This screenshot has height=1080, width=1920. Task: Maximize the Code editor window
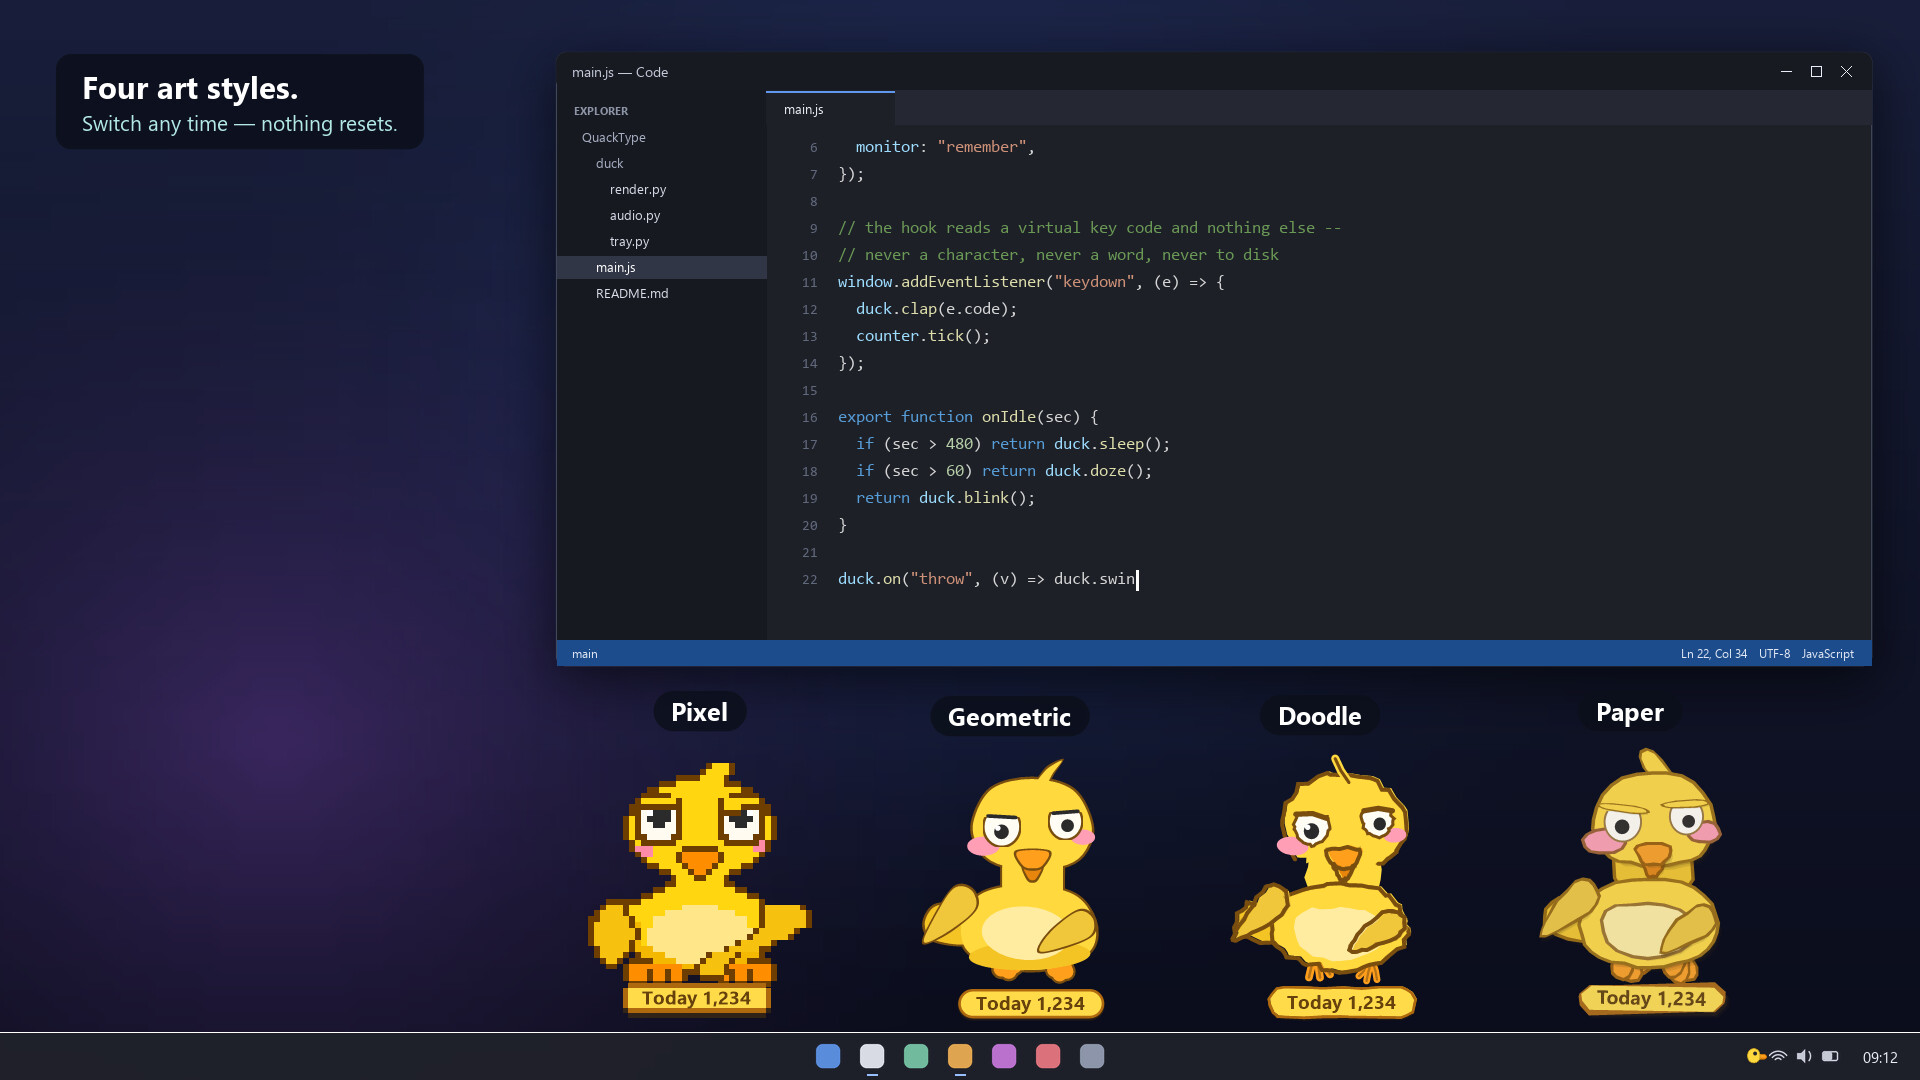[x=1816, y=72]
